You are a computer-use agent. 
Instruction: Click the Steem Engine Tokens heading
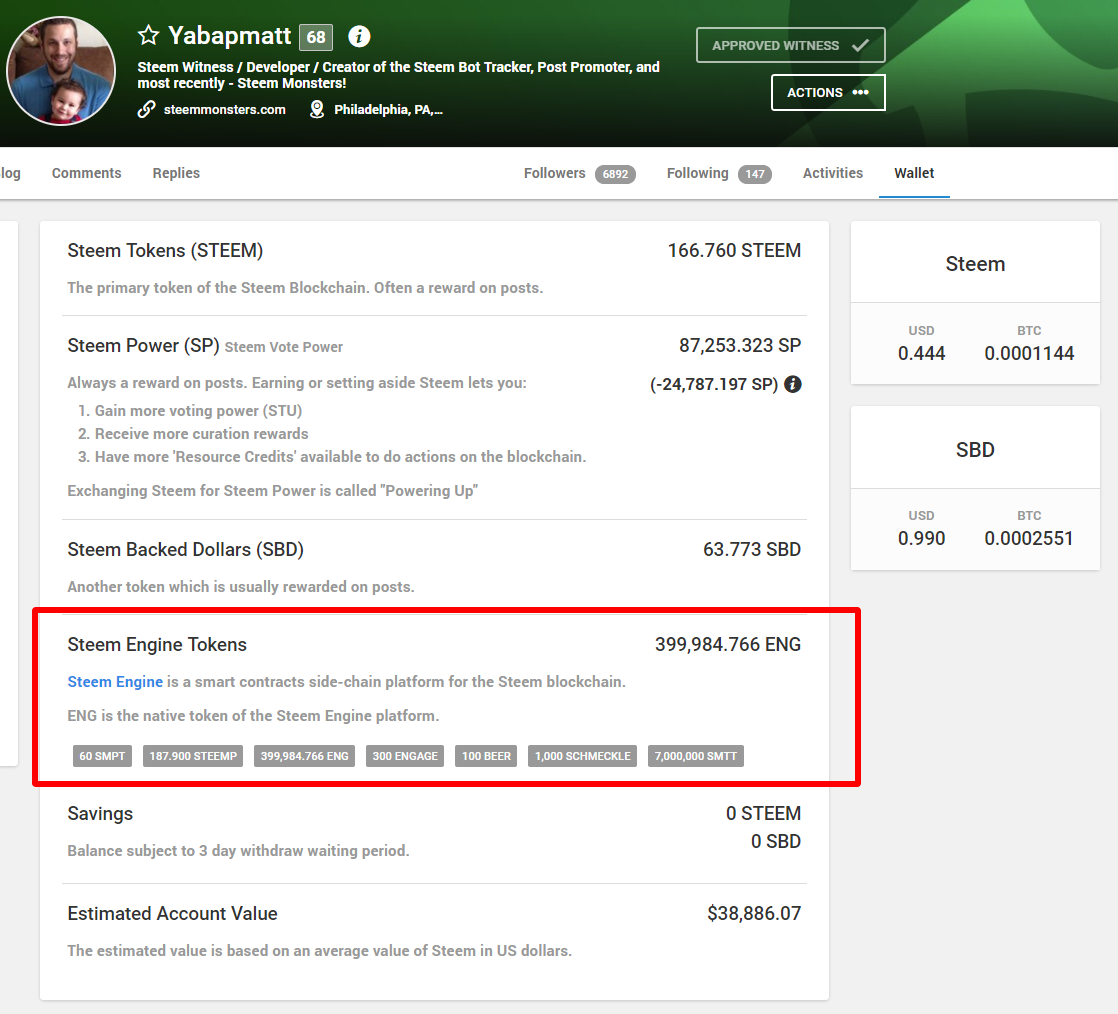coord(157,645)
